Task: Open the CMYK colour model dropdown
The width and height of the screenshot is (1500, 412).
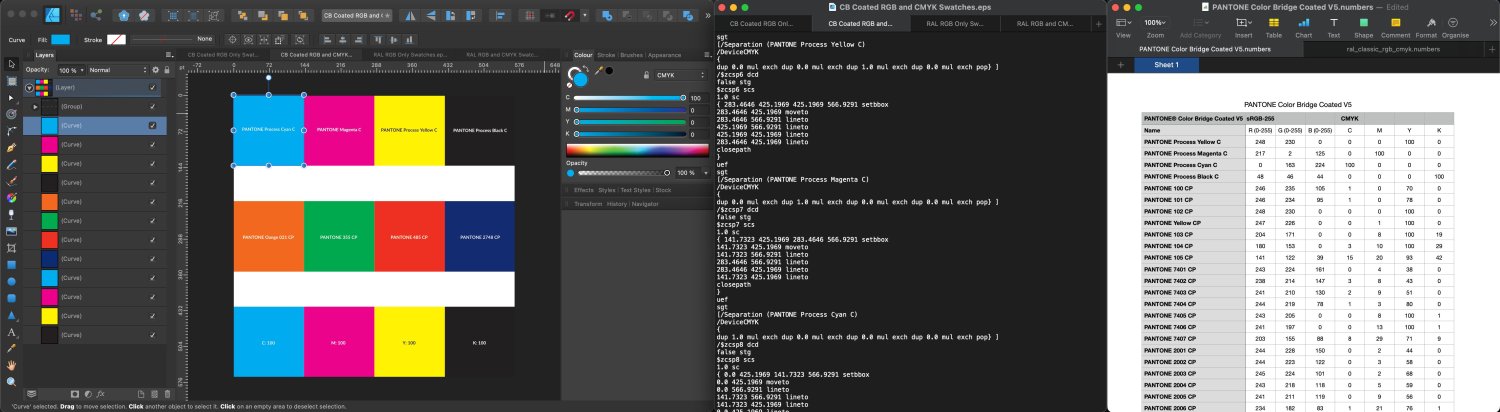Action: click(665, 74)
